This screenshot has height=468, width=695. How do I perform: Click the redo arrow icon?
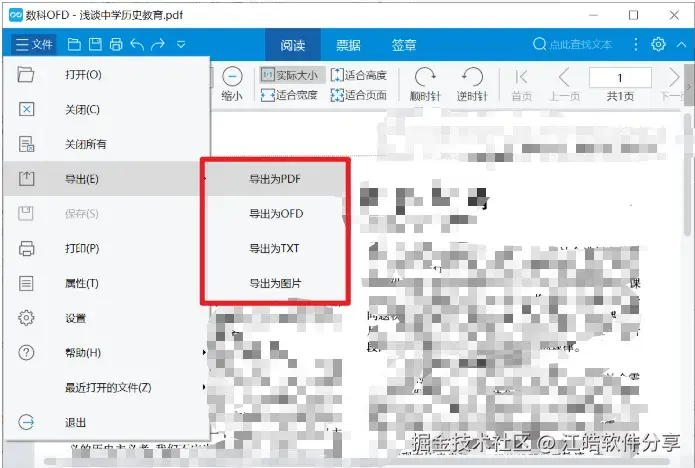click(x=158, y=44)
